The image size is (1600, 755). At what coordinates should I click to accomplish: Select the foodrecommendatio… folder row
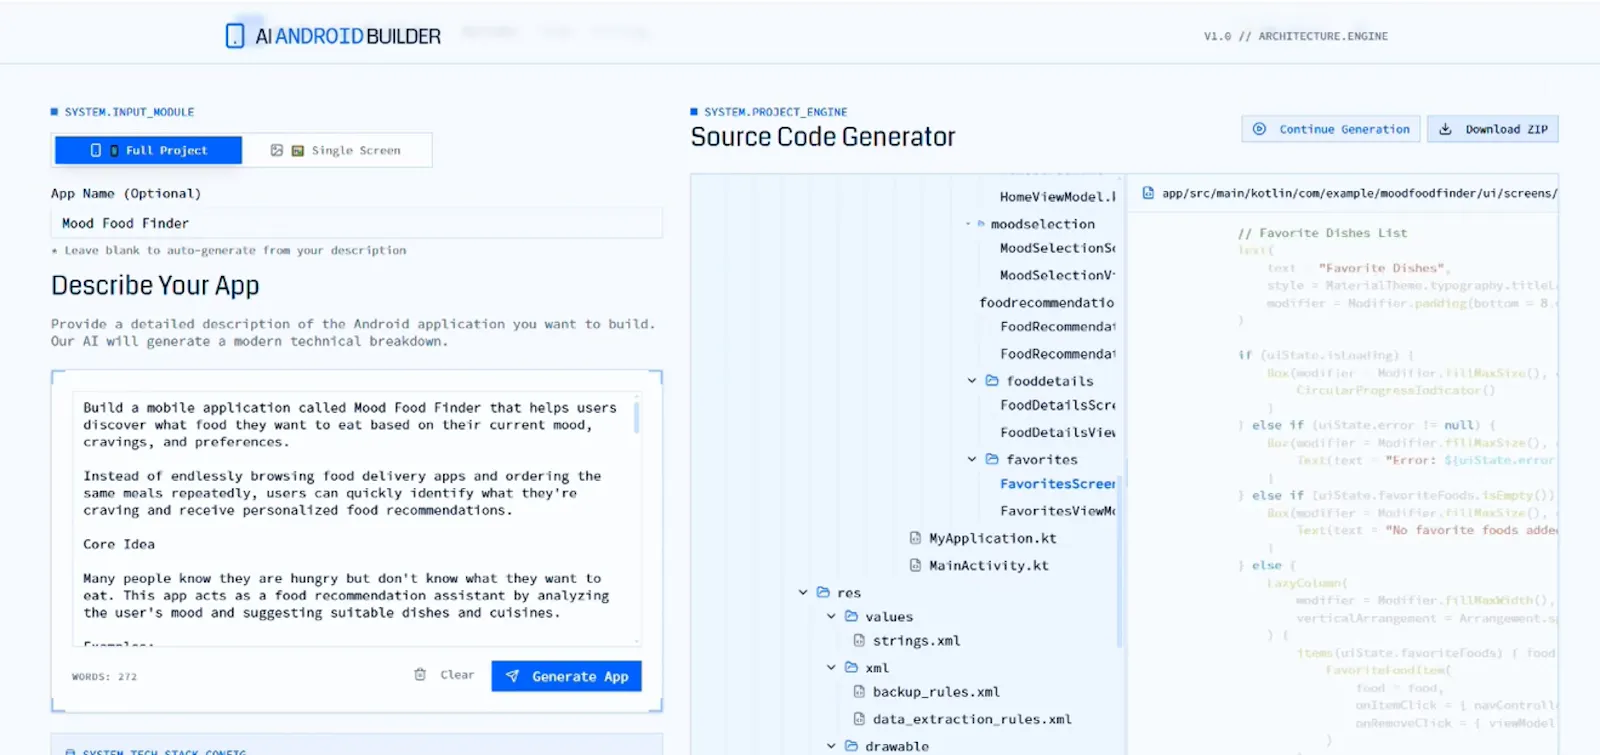[1046, 302]
